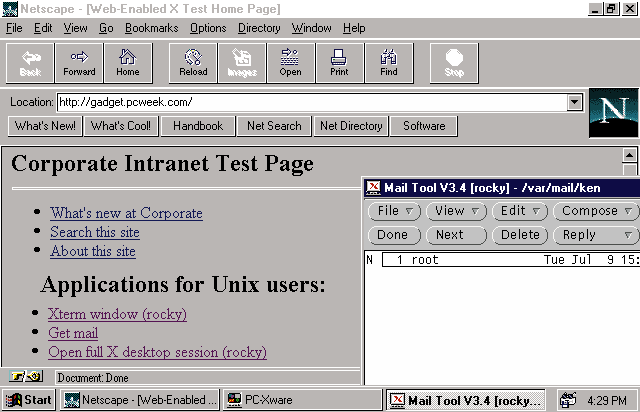The image size is (640, 412).
Task: Click the What's New! directory button
Action: pos(45,126)
